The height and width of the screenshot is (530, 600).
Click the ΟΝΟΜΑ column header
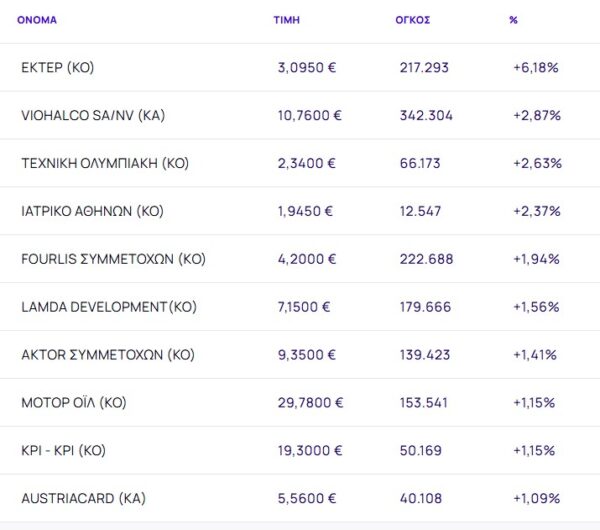click(x=37, y=20)
